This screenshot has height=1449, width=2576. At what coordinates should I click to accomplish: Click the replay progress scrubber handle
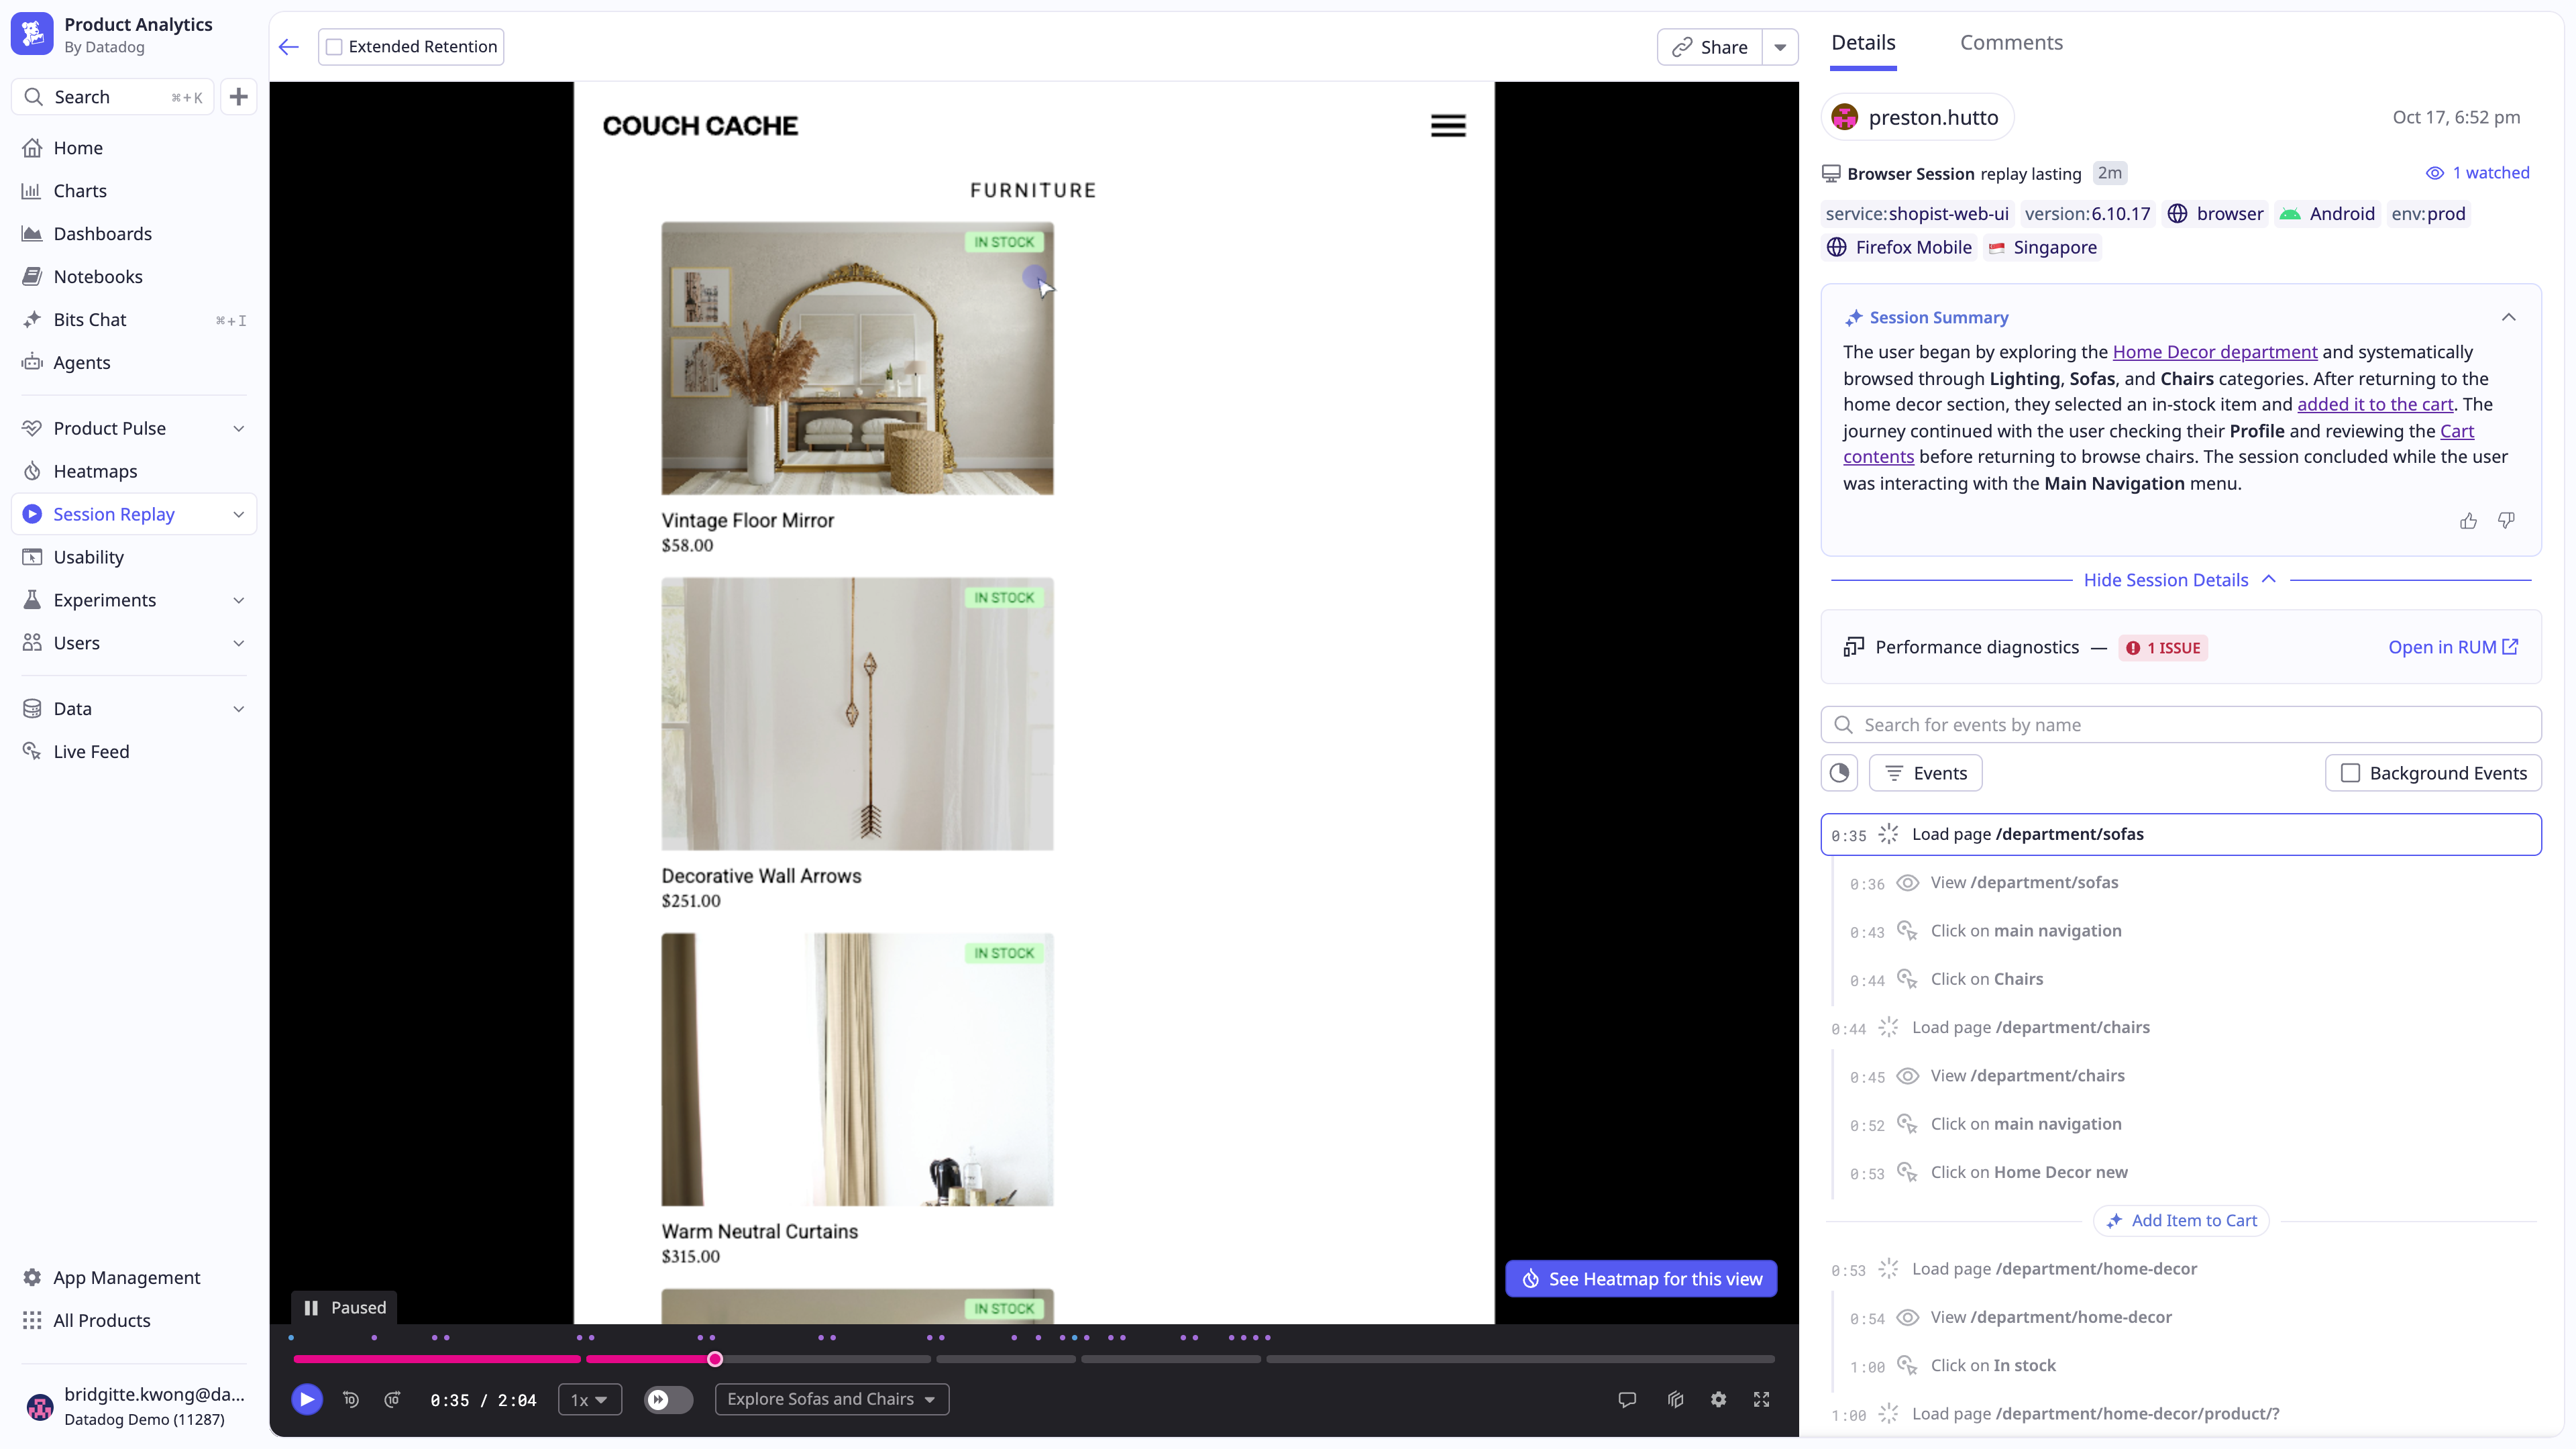tap(715, 1359)
